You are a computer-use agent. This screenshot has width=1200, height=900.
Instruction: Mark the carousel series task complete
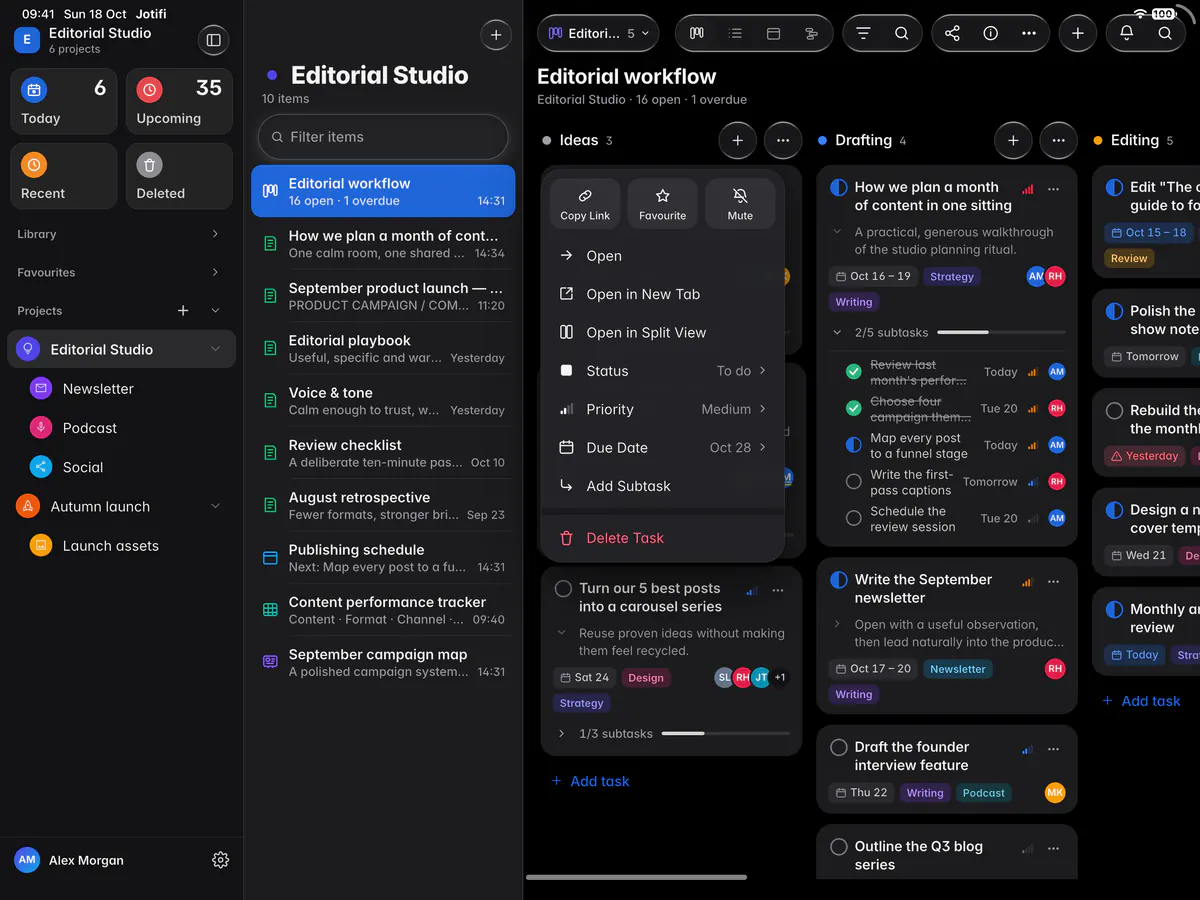(x=563, y=589)
